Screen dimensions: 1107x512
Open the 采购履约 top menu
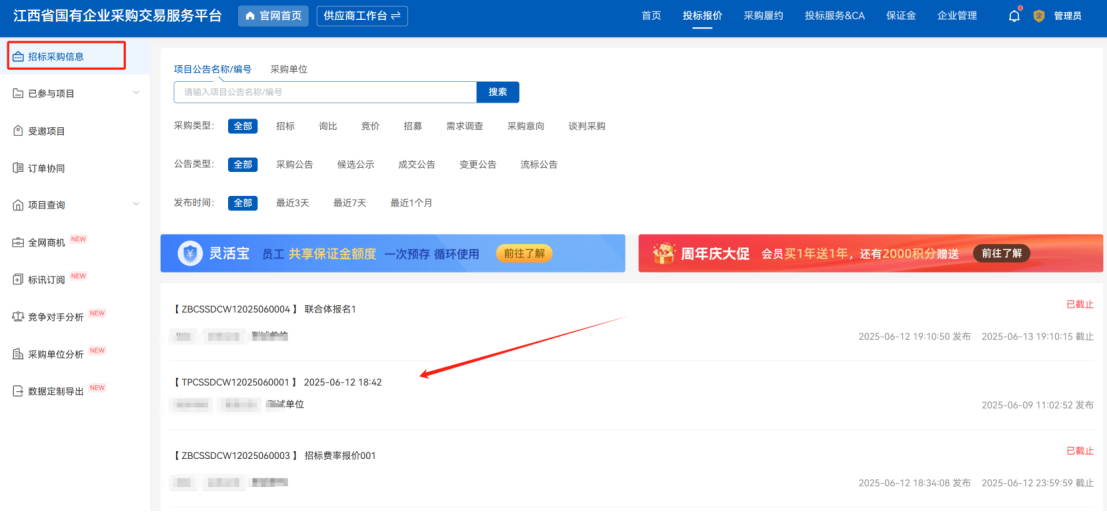tap(763, 16)
